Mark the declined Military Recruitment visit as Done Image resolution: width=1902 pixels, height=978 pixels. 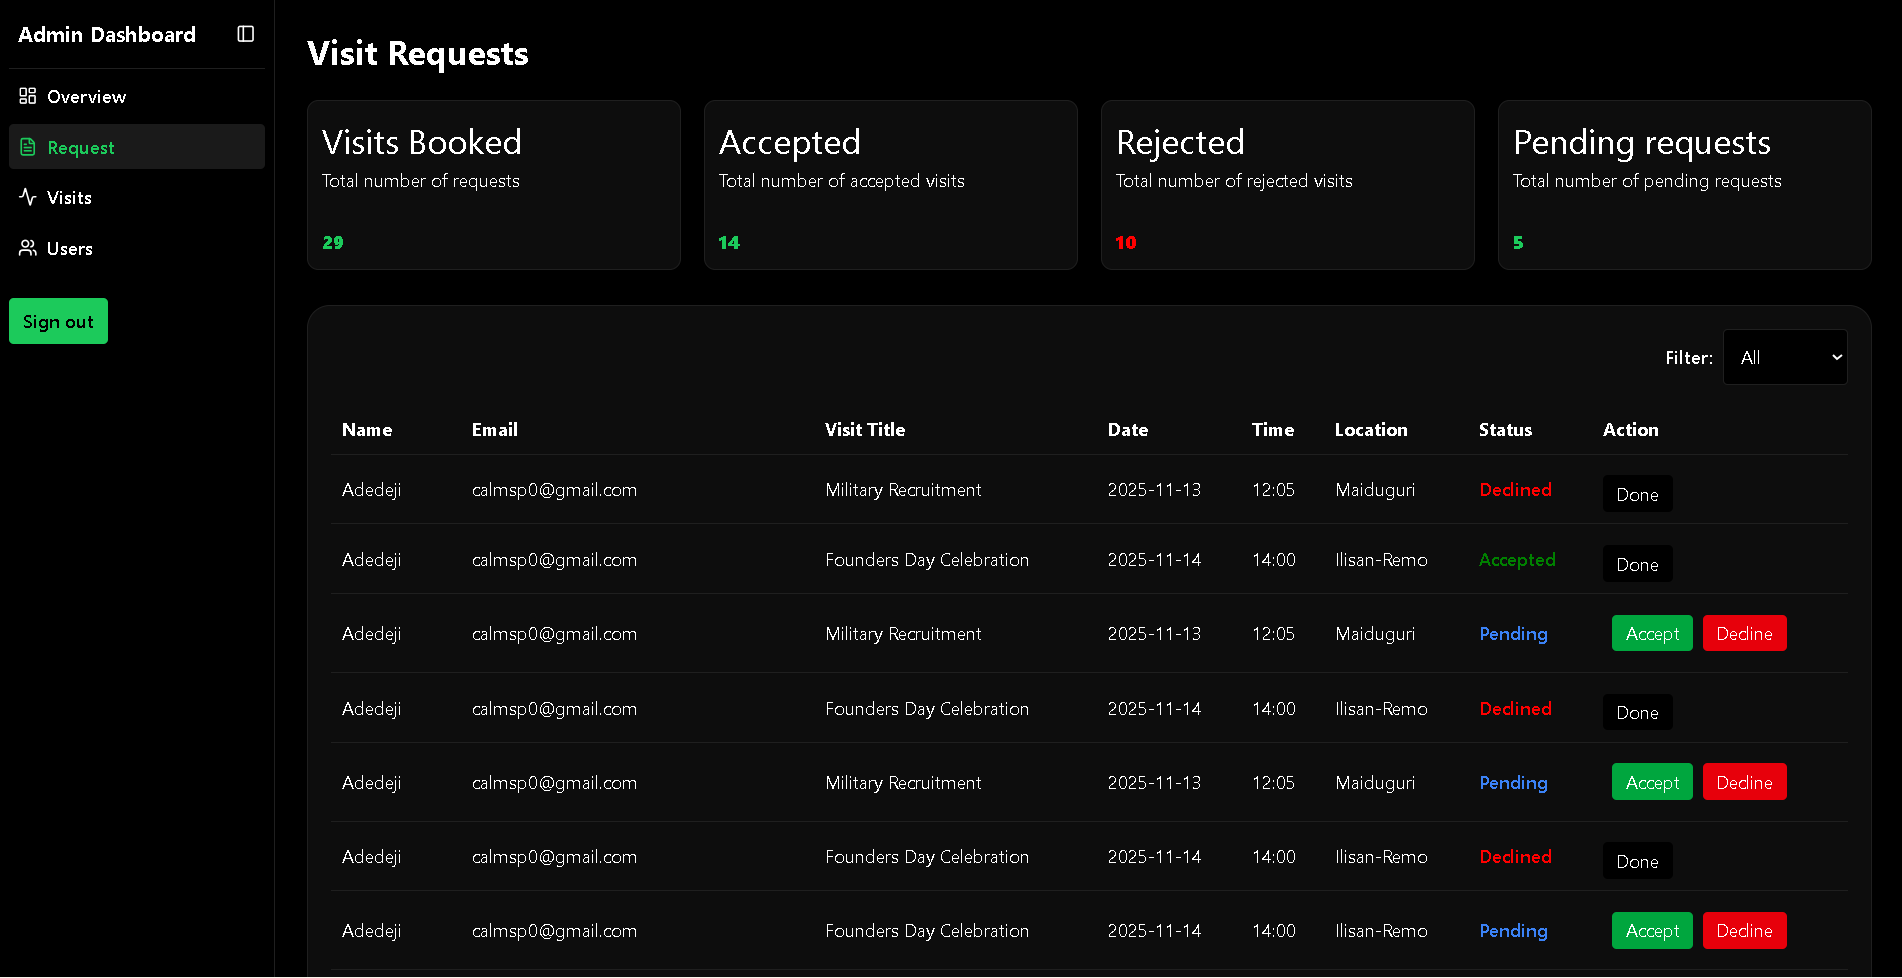coord(1637,493)
